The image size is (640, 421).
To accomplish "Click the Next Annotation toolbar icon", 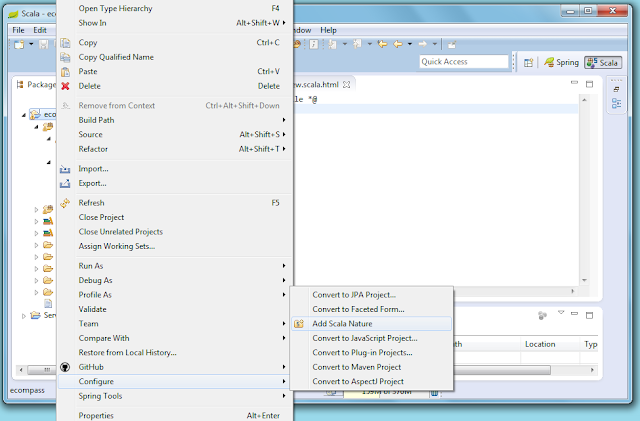I will click(x=333, y=44).
